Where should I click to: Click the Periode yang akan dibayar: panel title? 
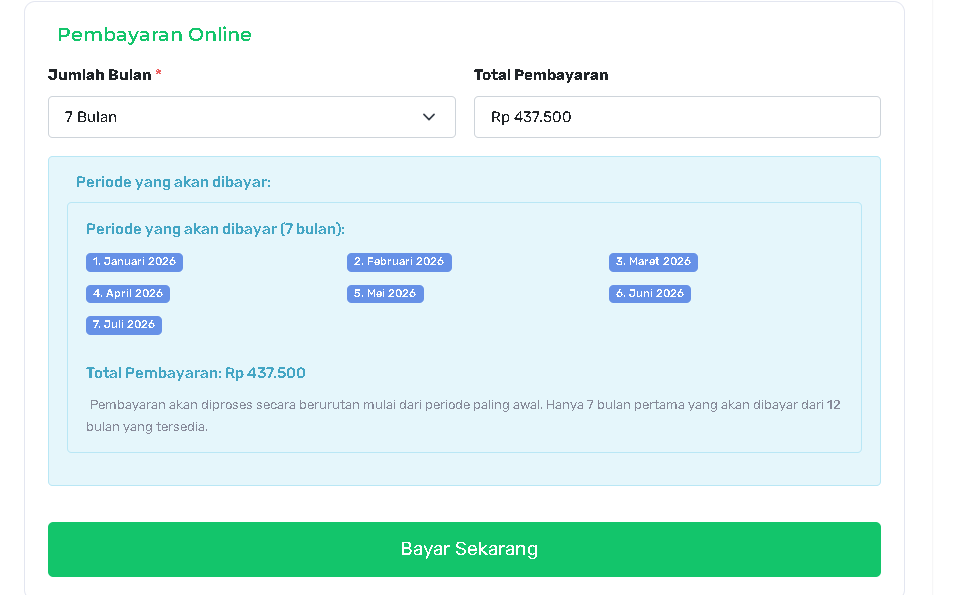(173, 182)
